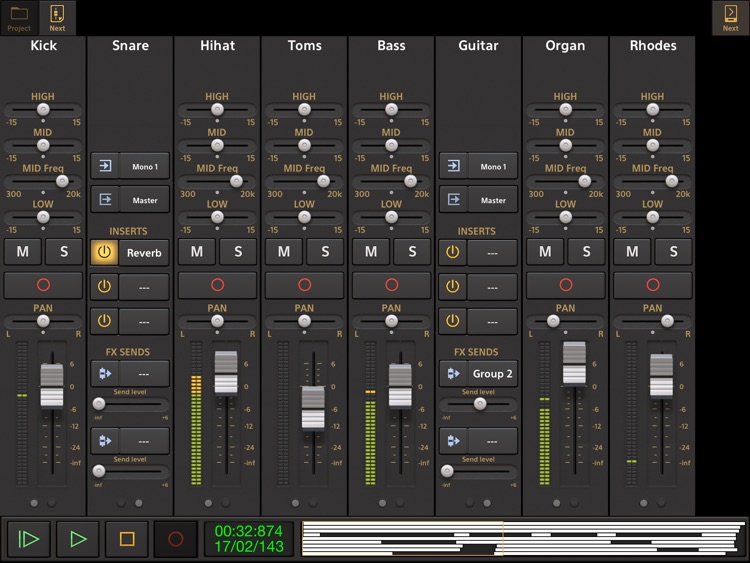Screen dimensions: 750x563
Task: Mute the Bass channel
Action: click(371, 252)
